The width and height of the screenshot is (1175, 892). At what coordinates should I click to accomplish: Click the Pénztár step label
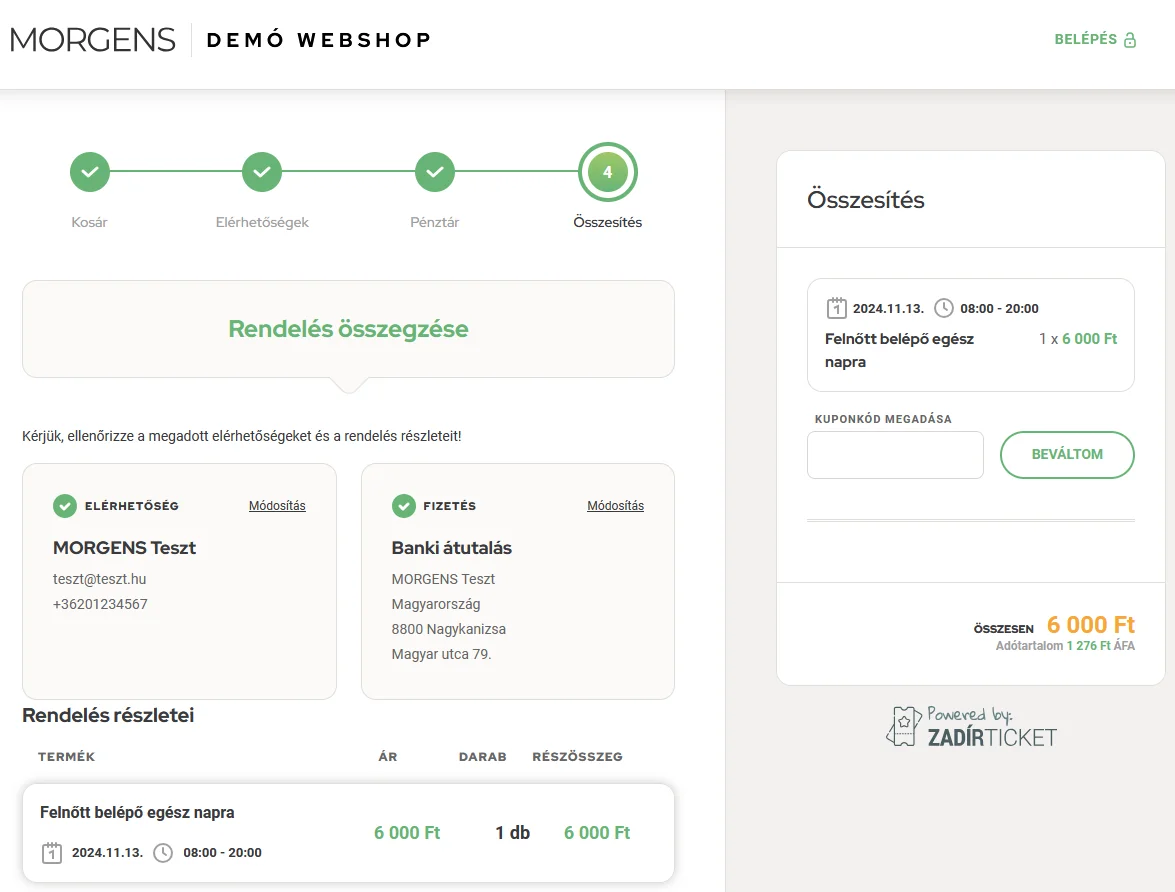435,222
